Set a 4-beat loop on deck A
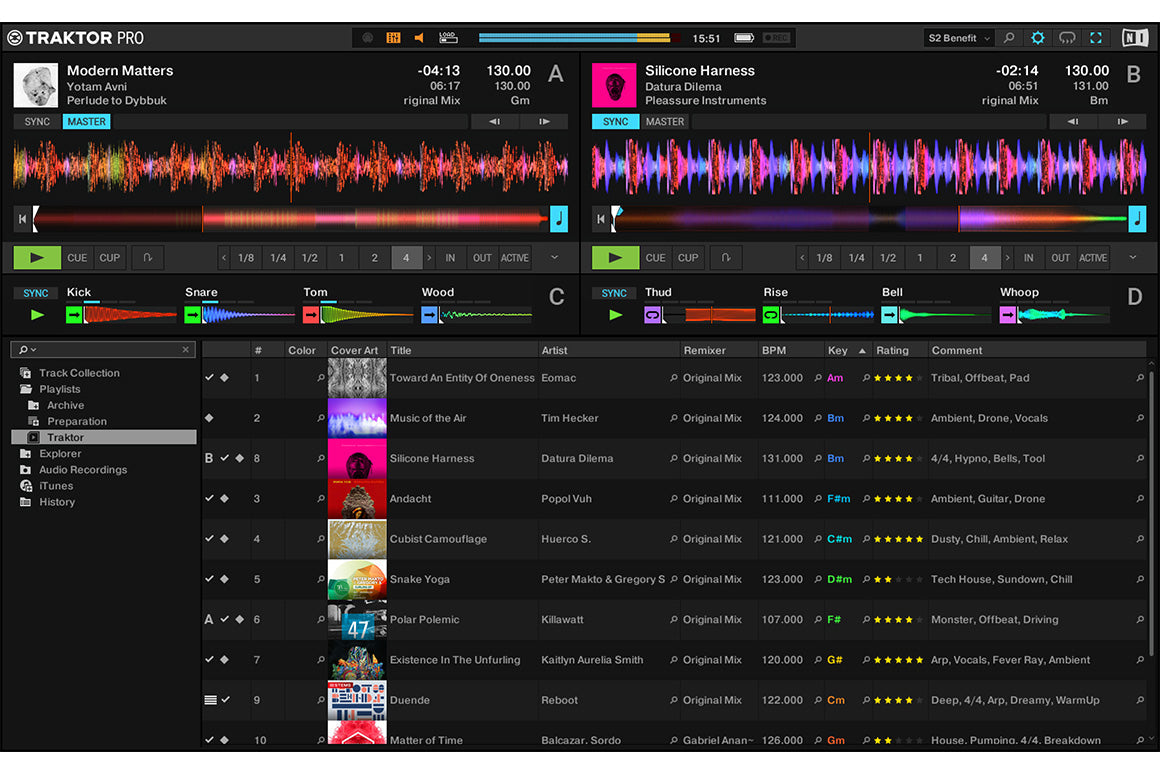The height and width of the screenshot is (774, 1160). [406, 257]
